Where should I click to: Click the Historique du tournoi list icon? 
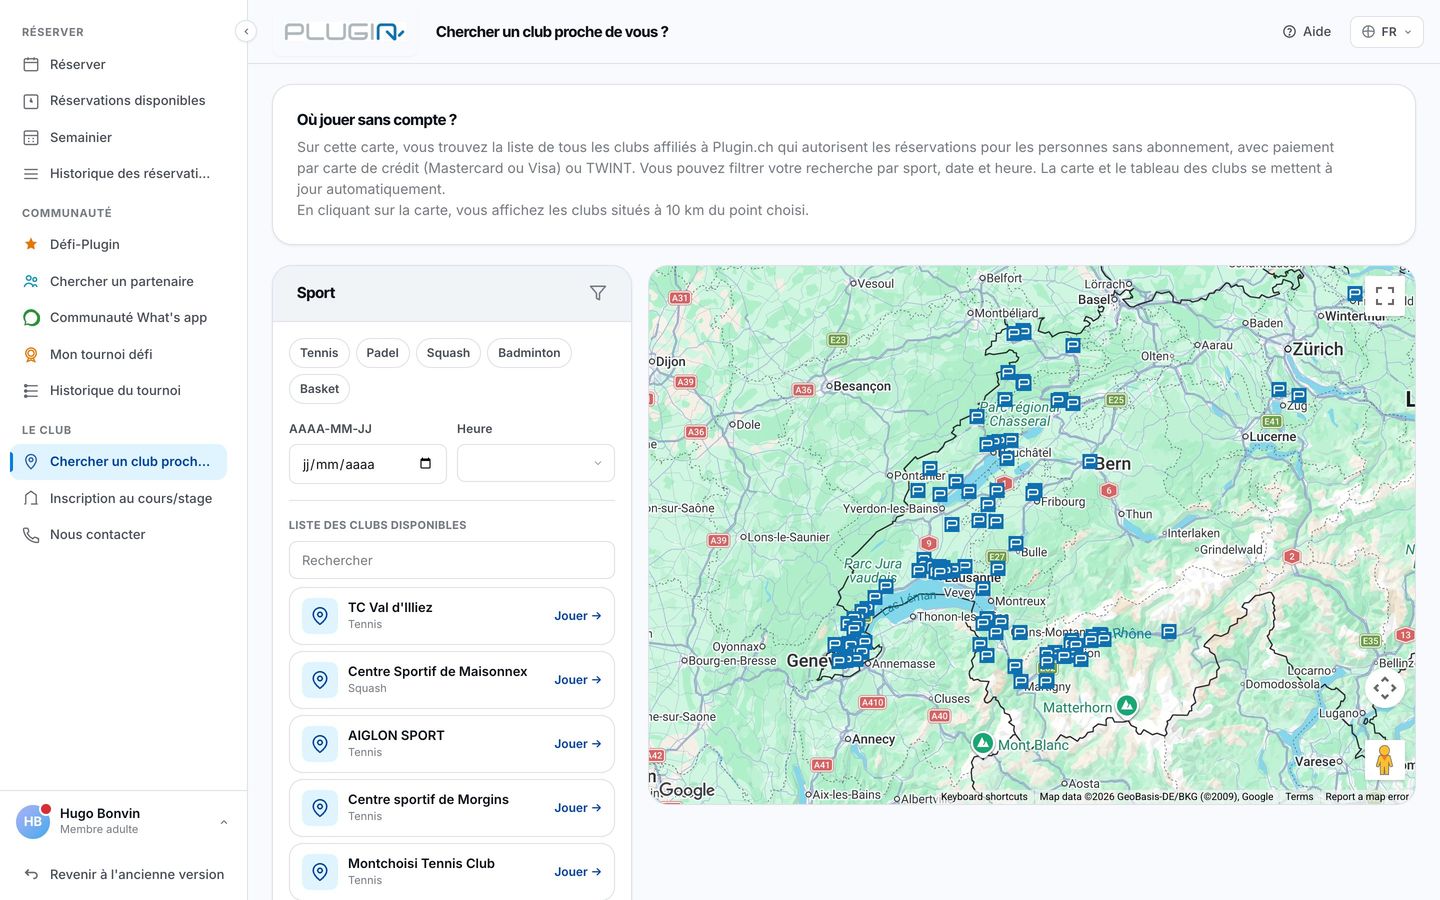(x=31, y=391)
